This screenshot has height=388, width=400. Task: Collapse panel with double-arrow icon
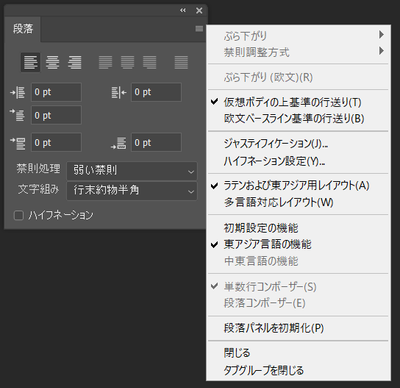(x=183, y=10)
